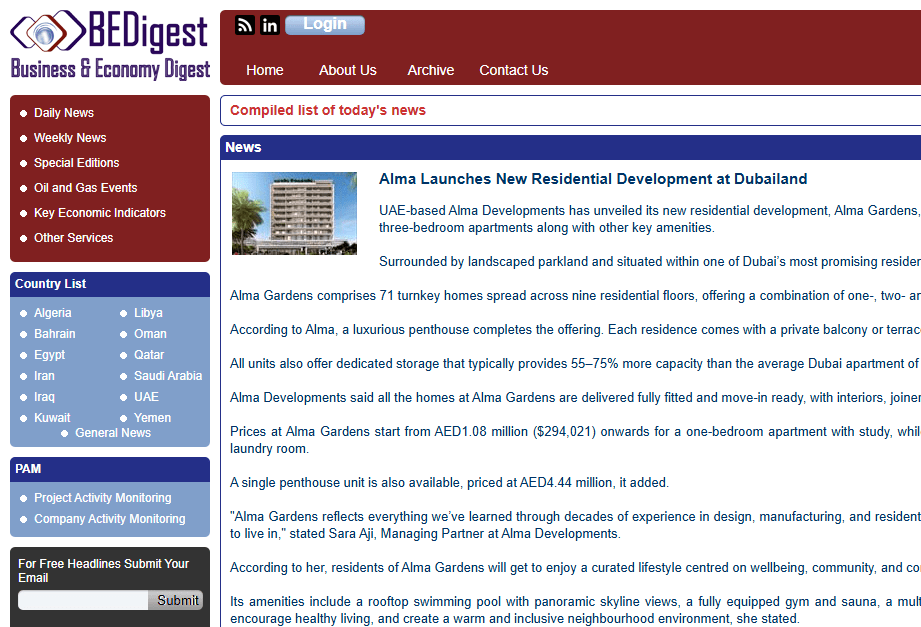Click the PAM panel heading

click(28, 469)
